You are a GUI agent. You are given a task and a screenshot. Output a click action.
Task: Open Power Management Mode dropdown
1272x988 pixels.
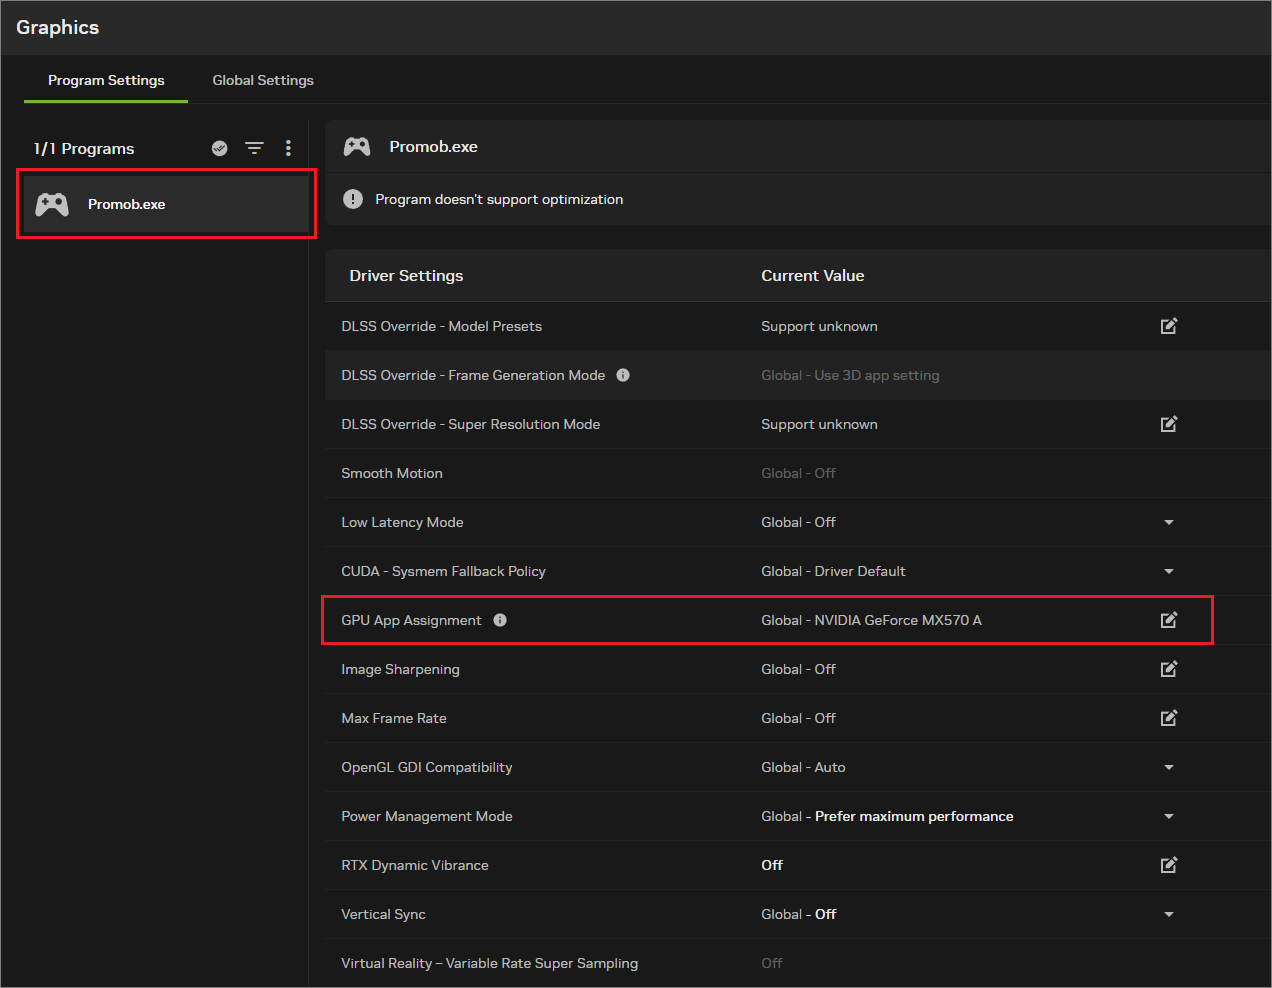1169,816
